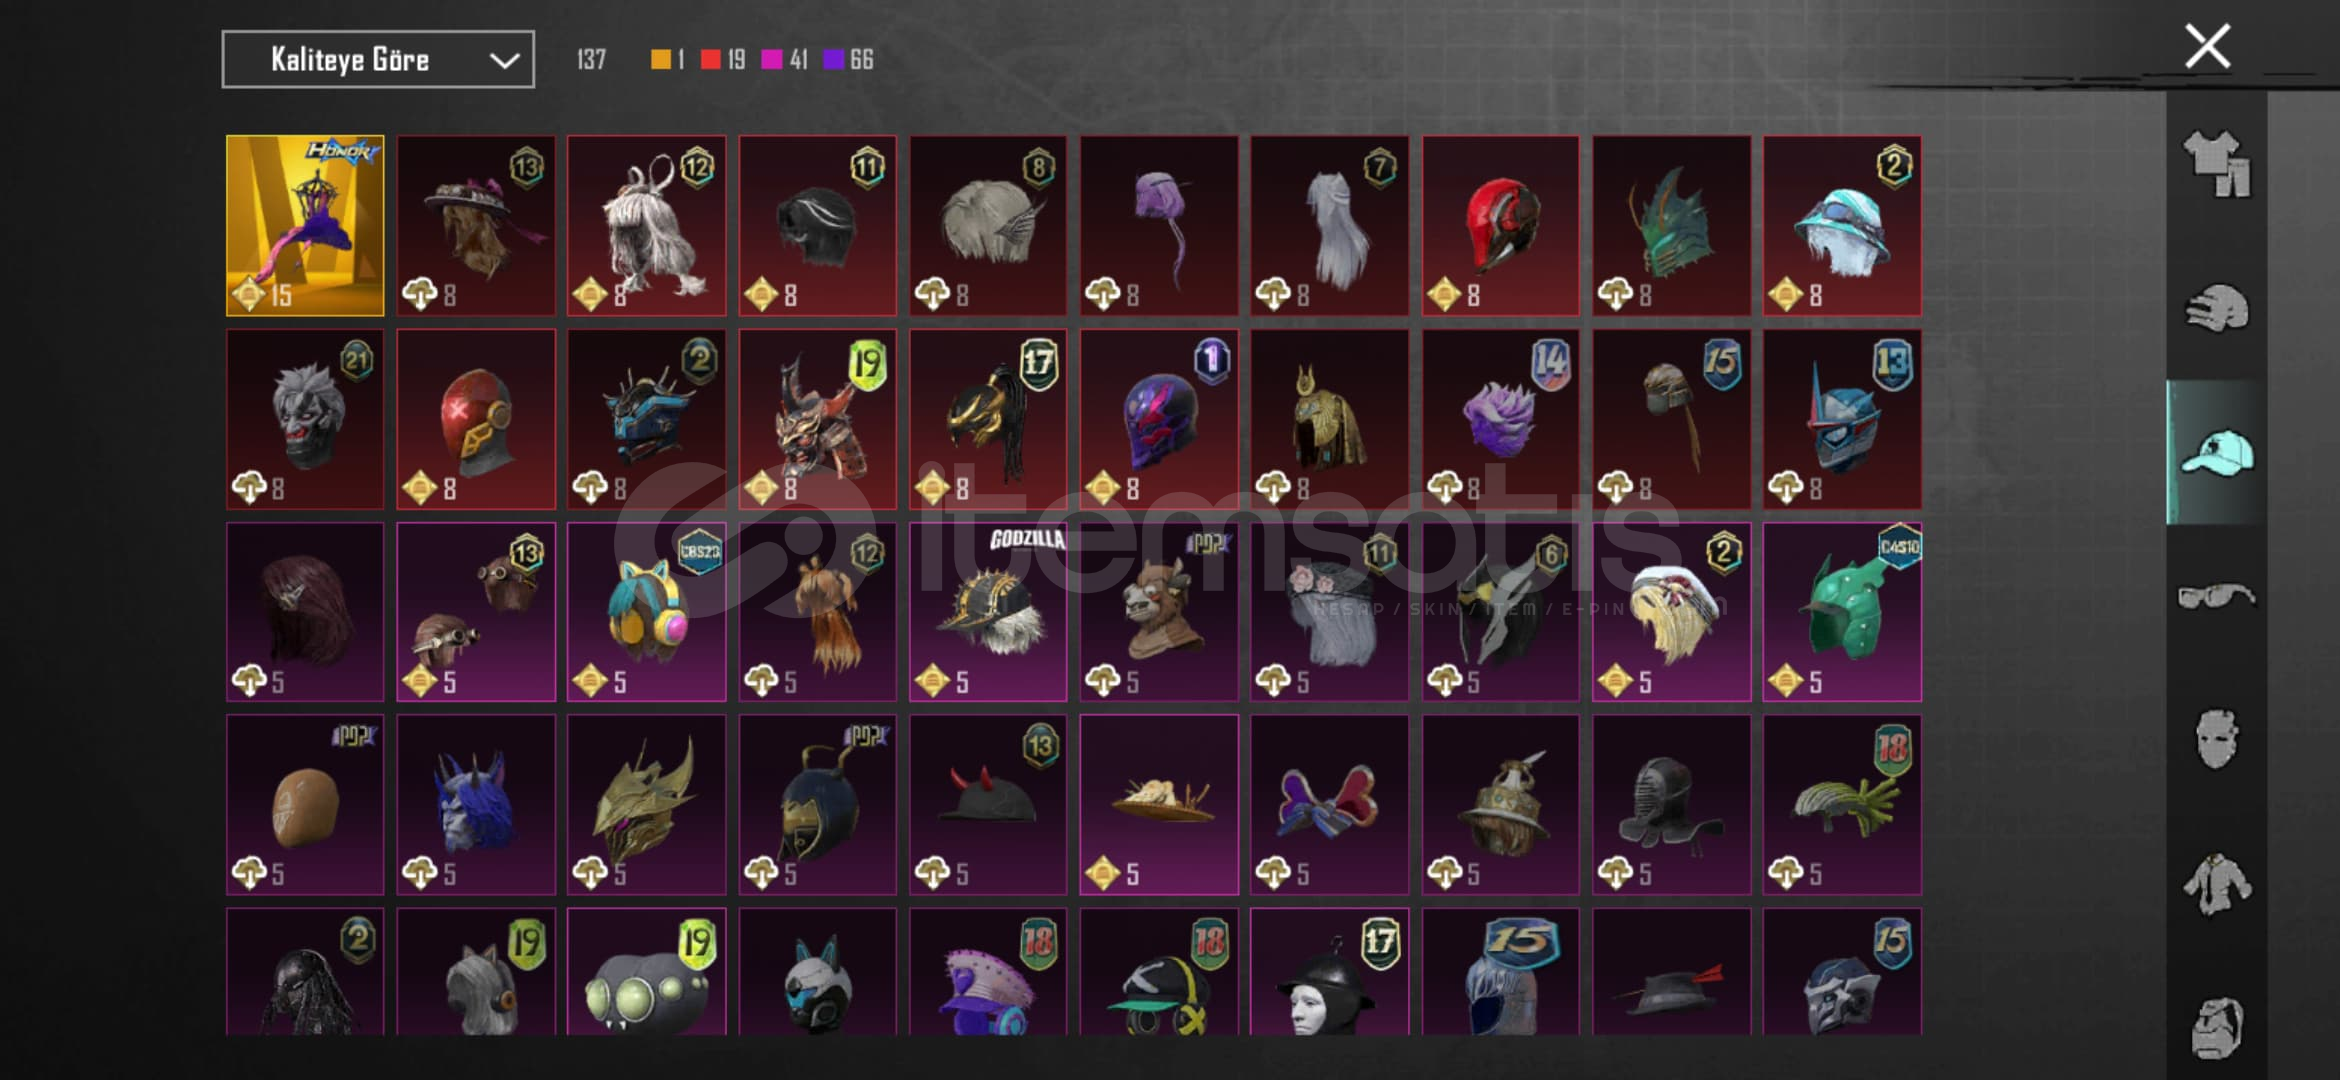Pick the red helmet with X eye

coord(476,419)
